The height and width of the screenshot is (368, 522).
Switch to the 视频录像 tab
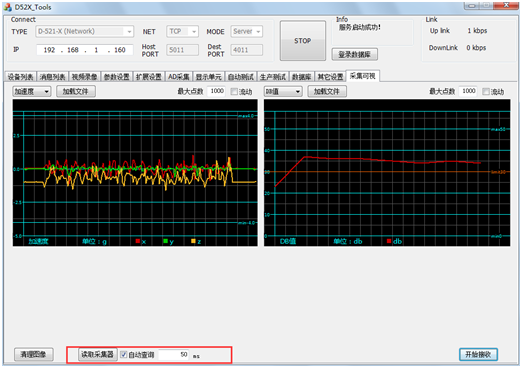click(84, 77)
